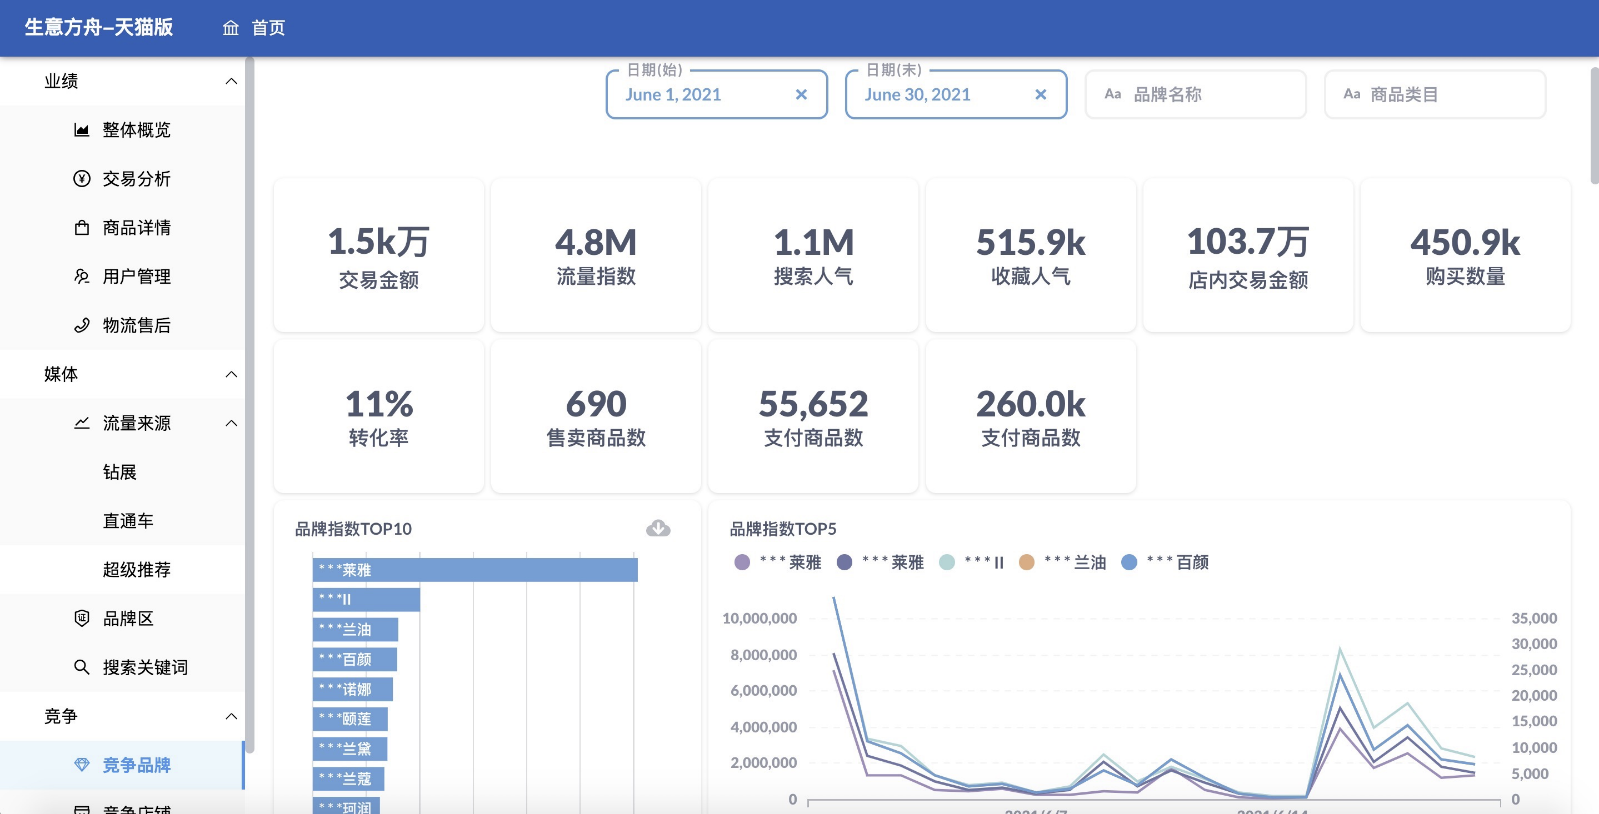Click the ***颐莲 bar in TOP10 chart
Image resolution: width=1599 pixels, height=814 pixels.
pos(350,719)
